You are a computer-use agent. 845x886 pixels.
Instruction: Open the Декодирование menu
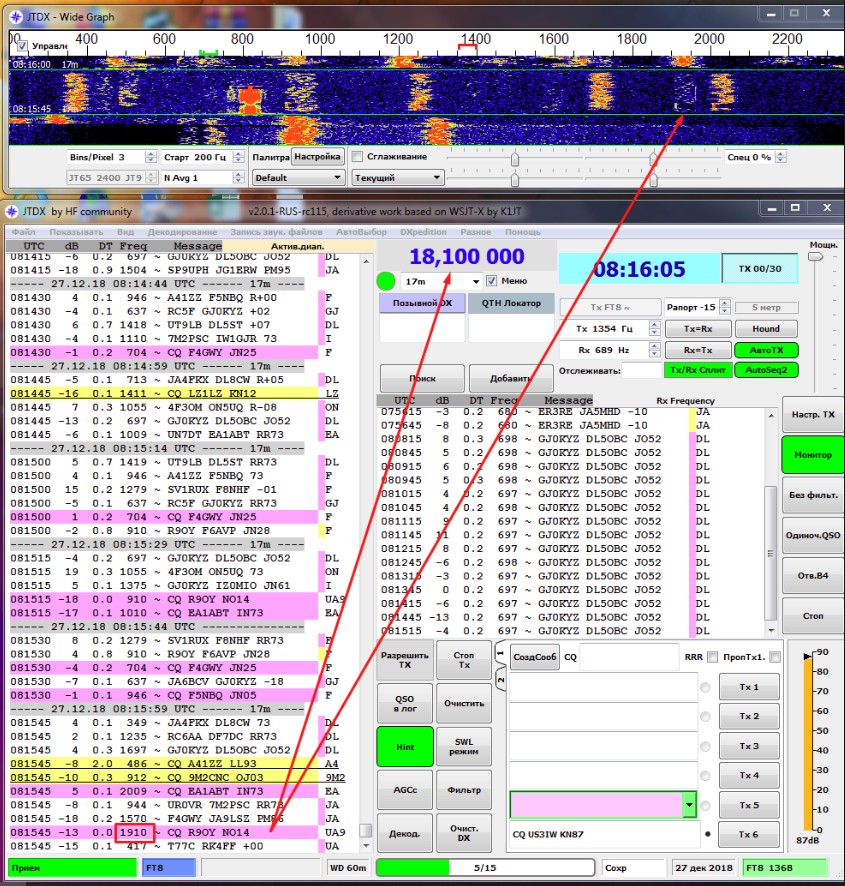[183, 232]
